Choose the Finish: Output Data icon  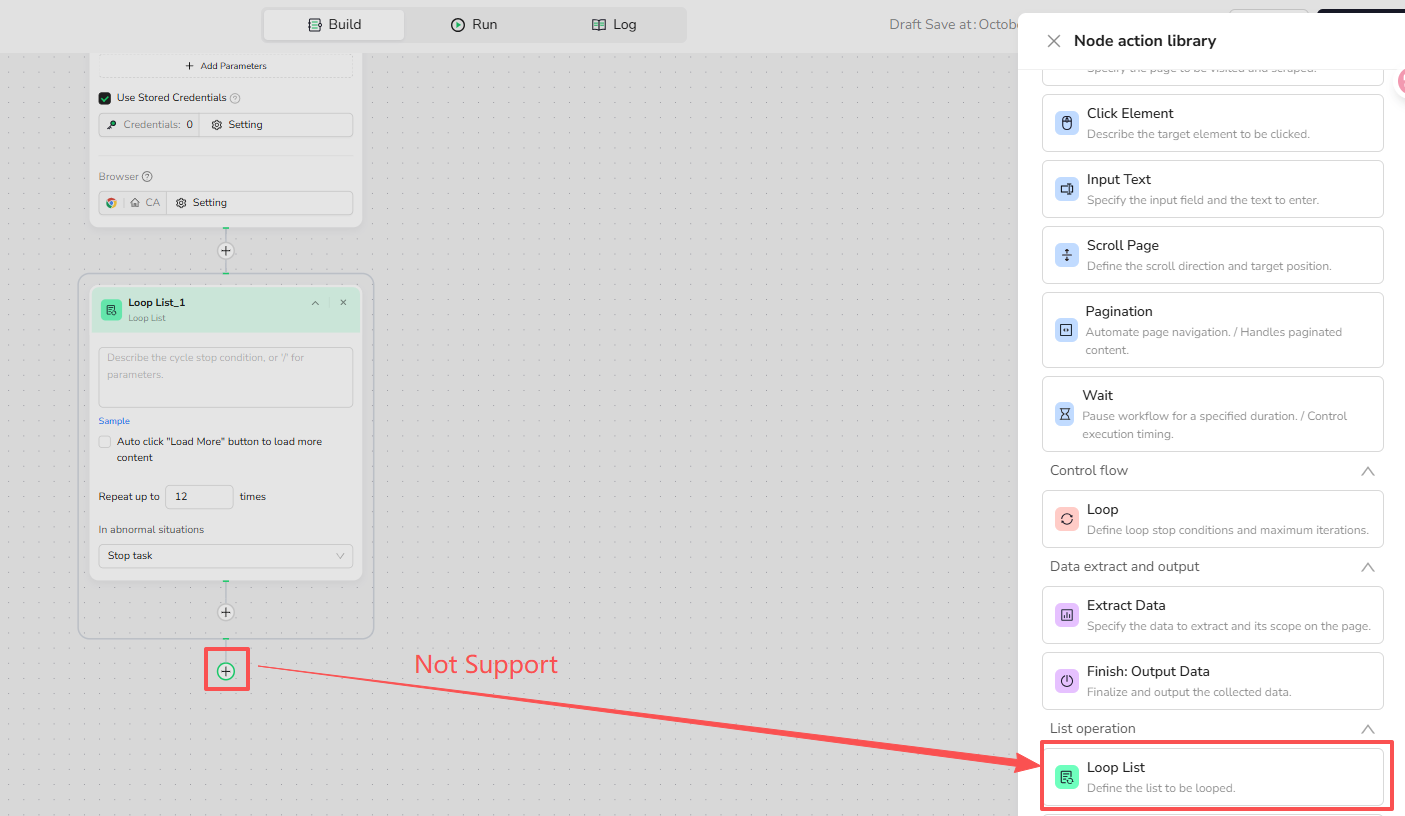(x=1067, y=681)
